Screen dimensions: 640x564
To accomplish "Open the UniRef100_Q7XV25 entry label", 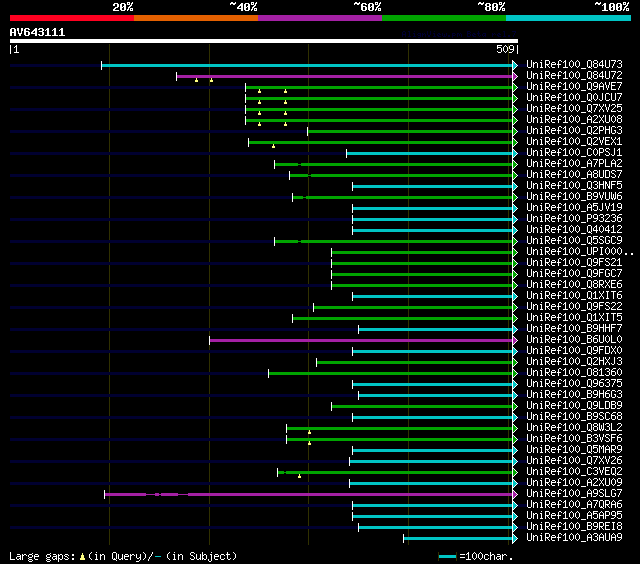I will tap(574, 109).
